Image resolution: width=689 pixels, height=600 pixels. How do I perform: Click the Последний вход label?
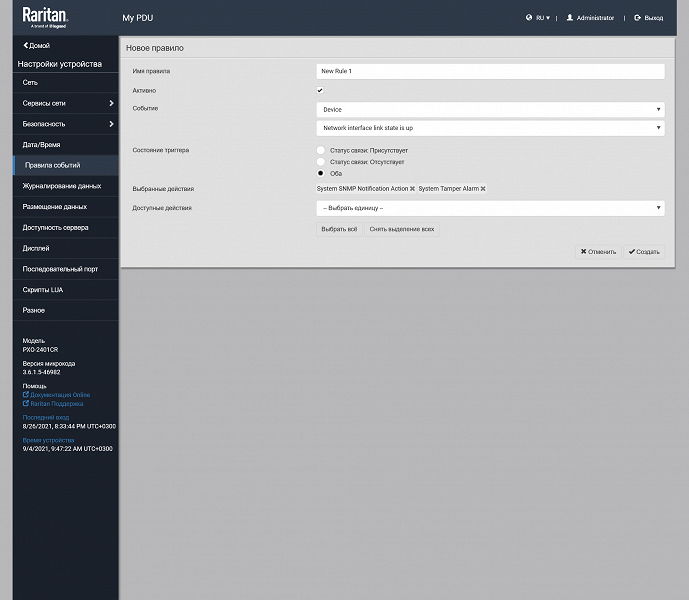tap(46, 417)
